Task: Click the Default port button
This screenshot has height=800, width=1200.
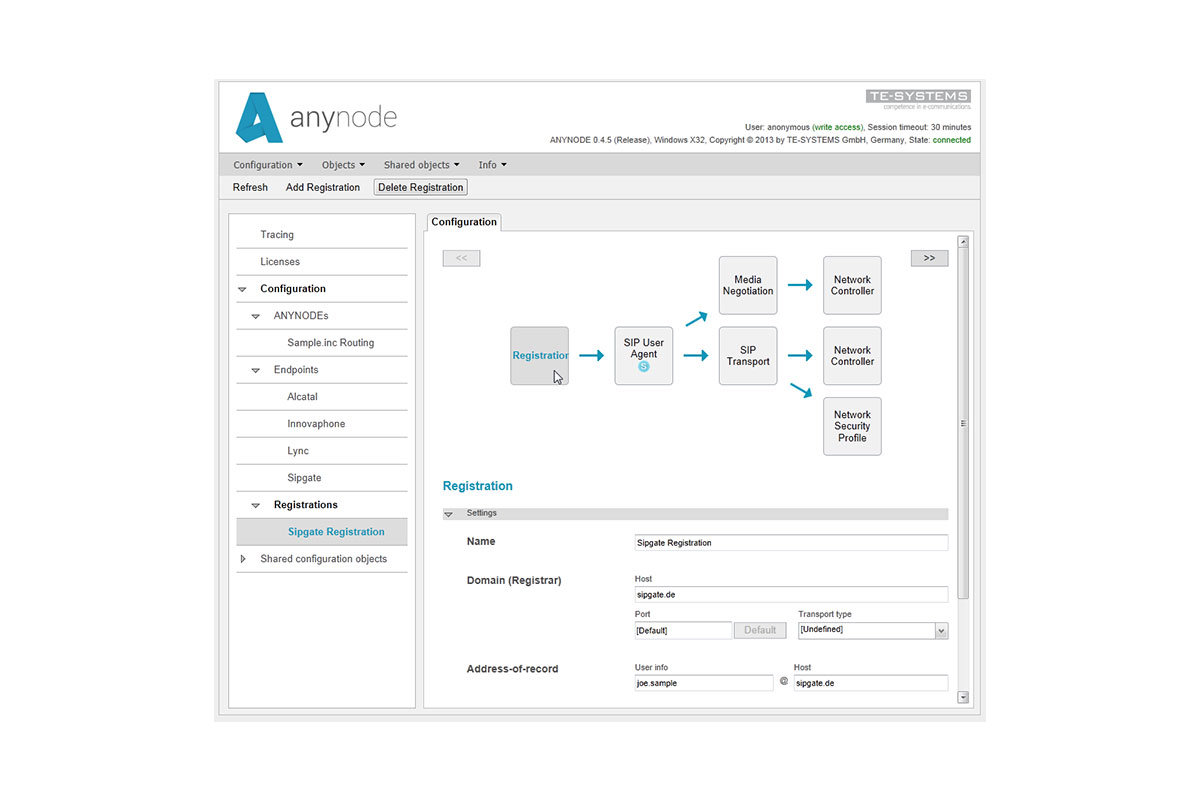Action: click(x=760, y=631)
